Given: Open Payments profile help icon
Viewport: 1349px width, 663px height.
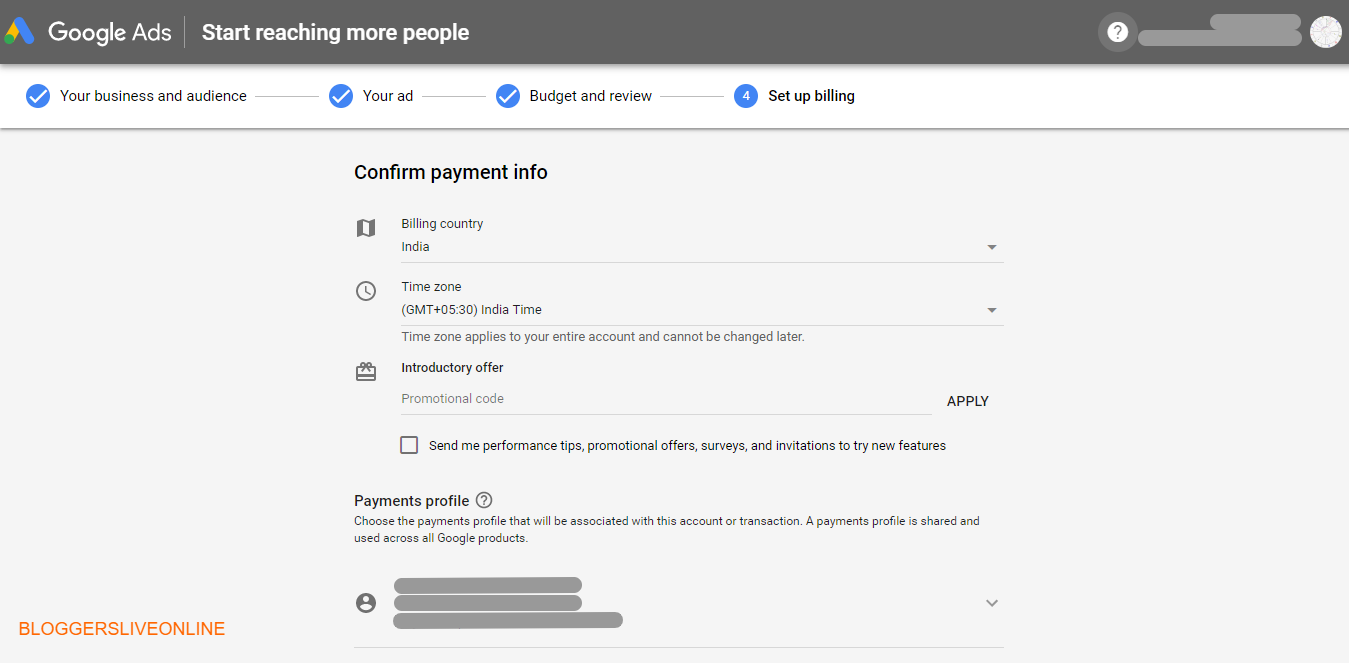Looking at the screenshot, I should pyautogui.click(x=484, y=500).
